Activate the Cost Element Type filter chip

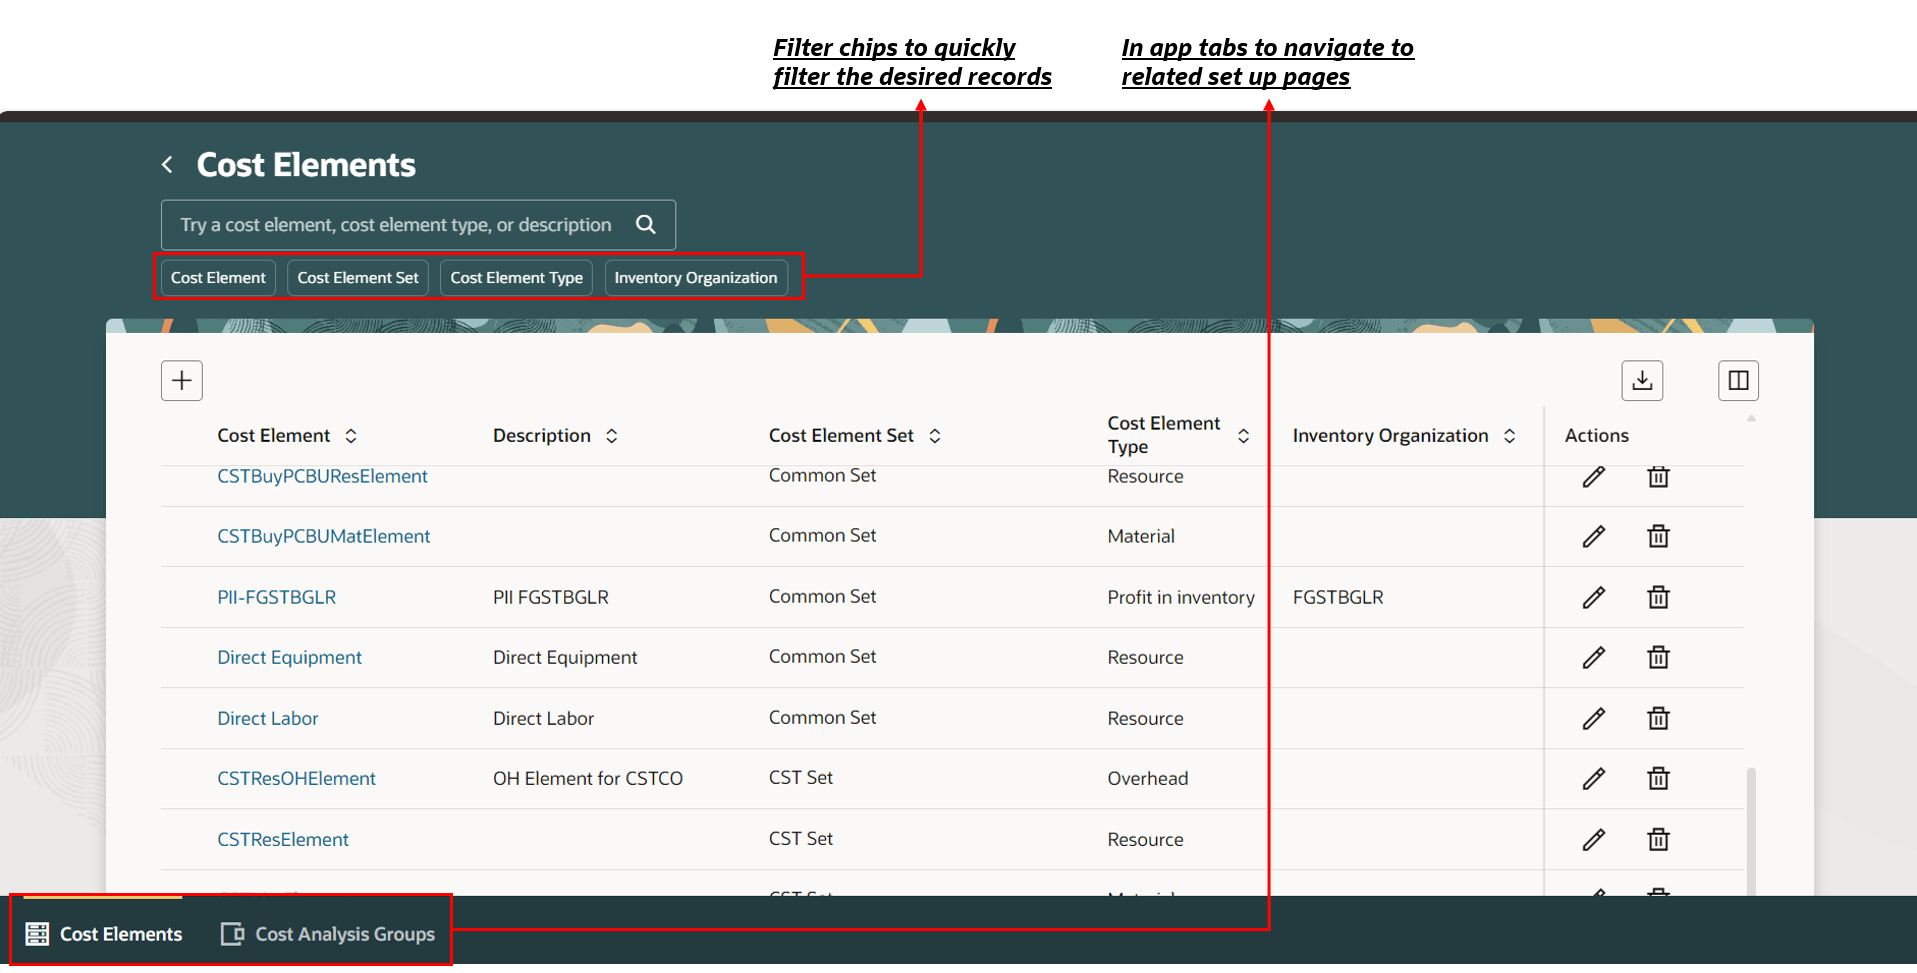coord(515,277)
